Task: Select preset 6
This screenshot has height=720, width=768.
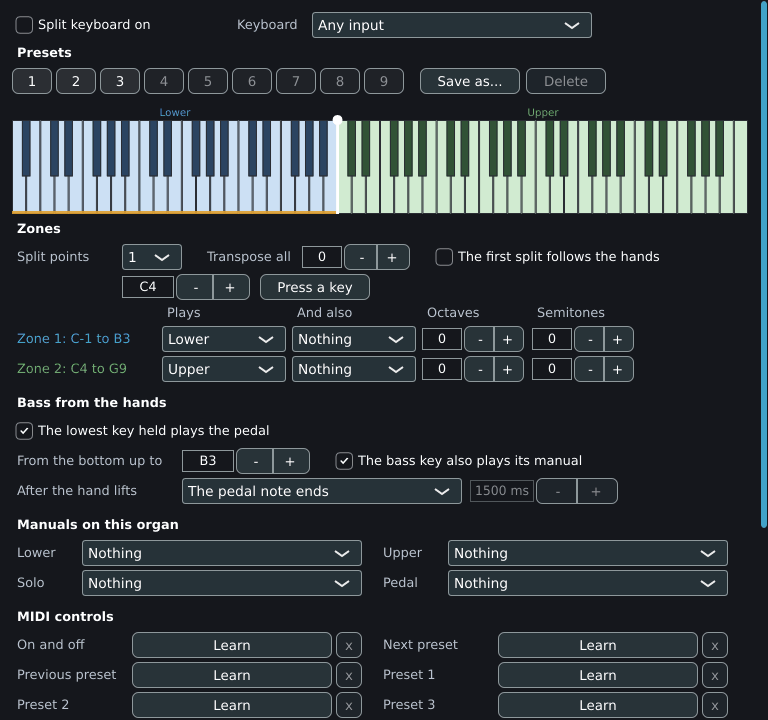Action: (252, 81)
